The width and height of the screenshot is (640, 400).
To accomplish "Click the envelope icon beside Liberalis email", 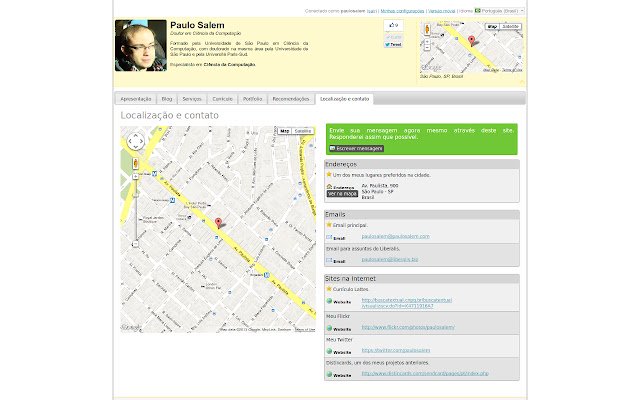I will (x=329, y=260).
